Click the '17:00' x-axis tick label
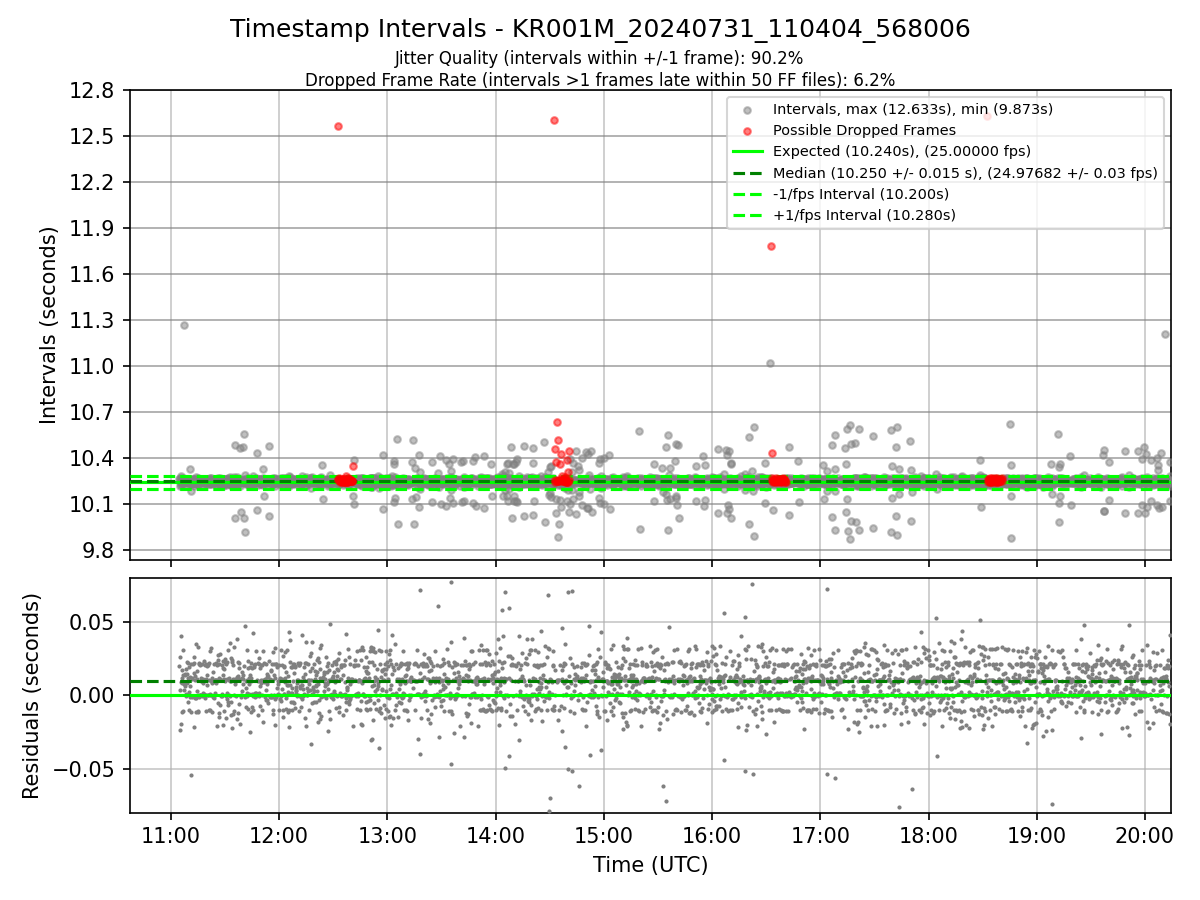 [x=820, y=834]
